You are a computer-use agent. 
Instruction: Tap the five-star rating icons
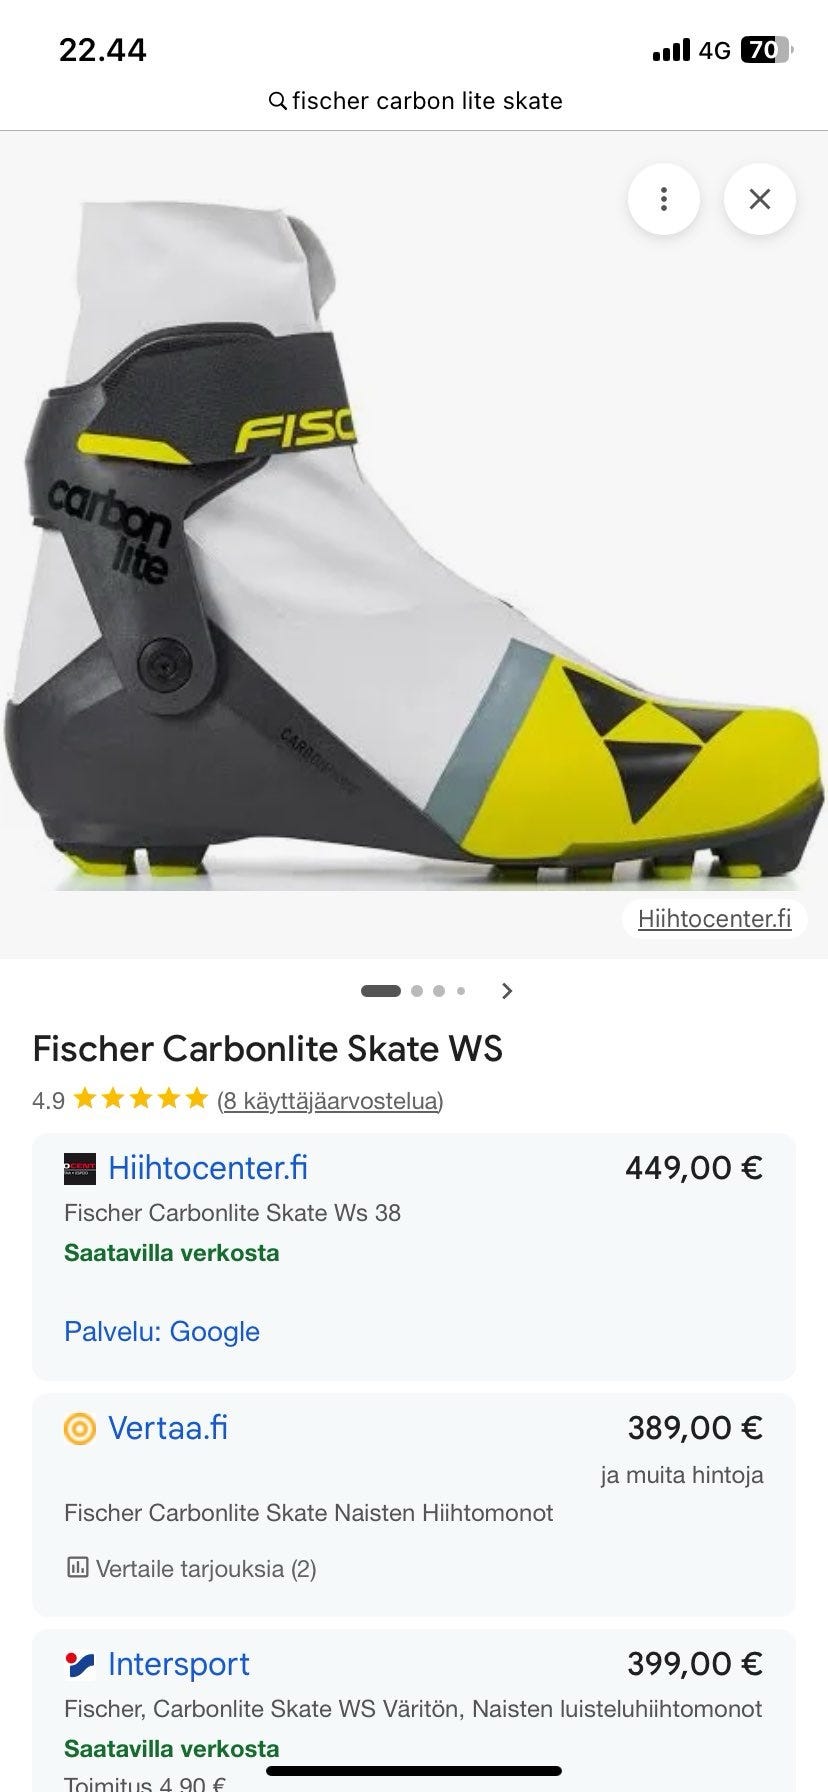[x=141, y=1100]
